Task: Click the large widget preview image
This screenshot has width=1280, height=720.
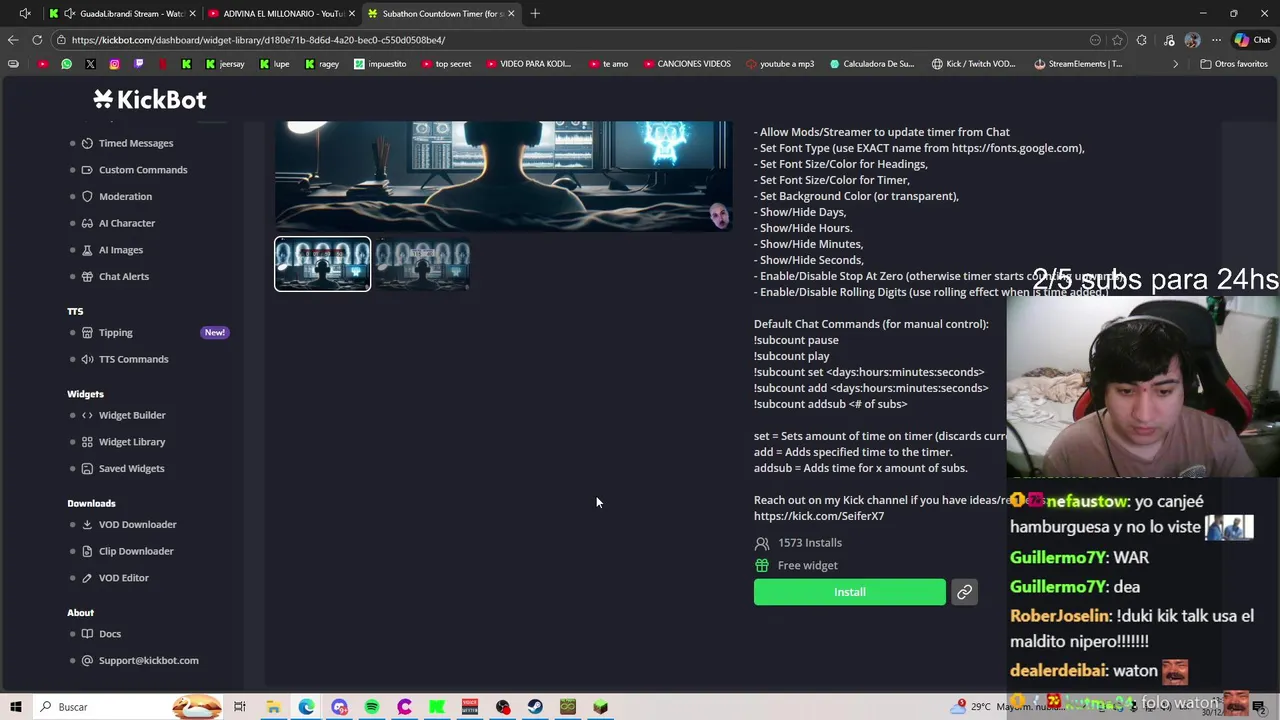Action: (x=503, y=176)
